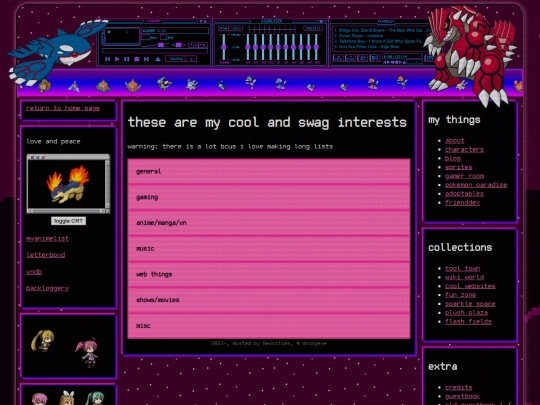Click the 16K equalizer band slider
This screenshot has height=405, width=540.
click(316, 47)
